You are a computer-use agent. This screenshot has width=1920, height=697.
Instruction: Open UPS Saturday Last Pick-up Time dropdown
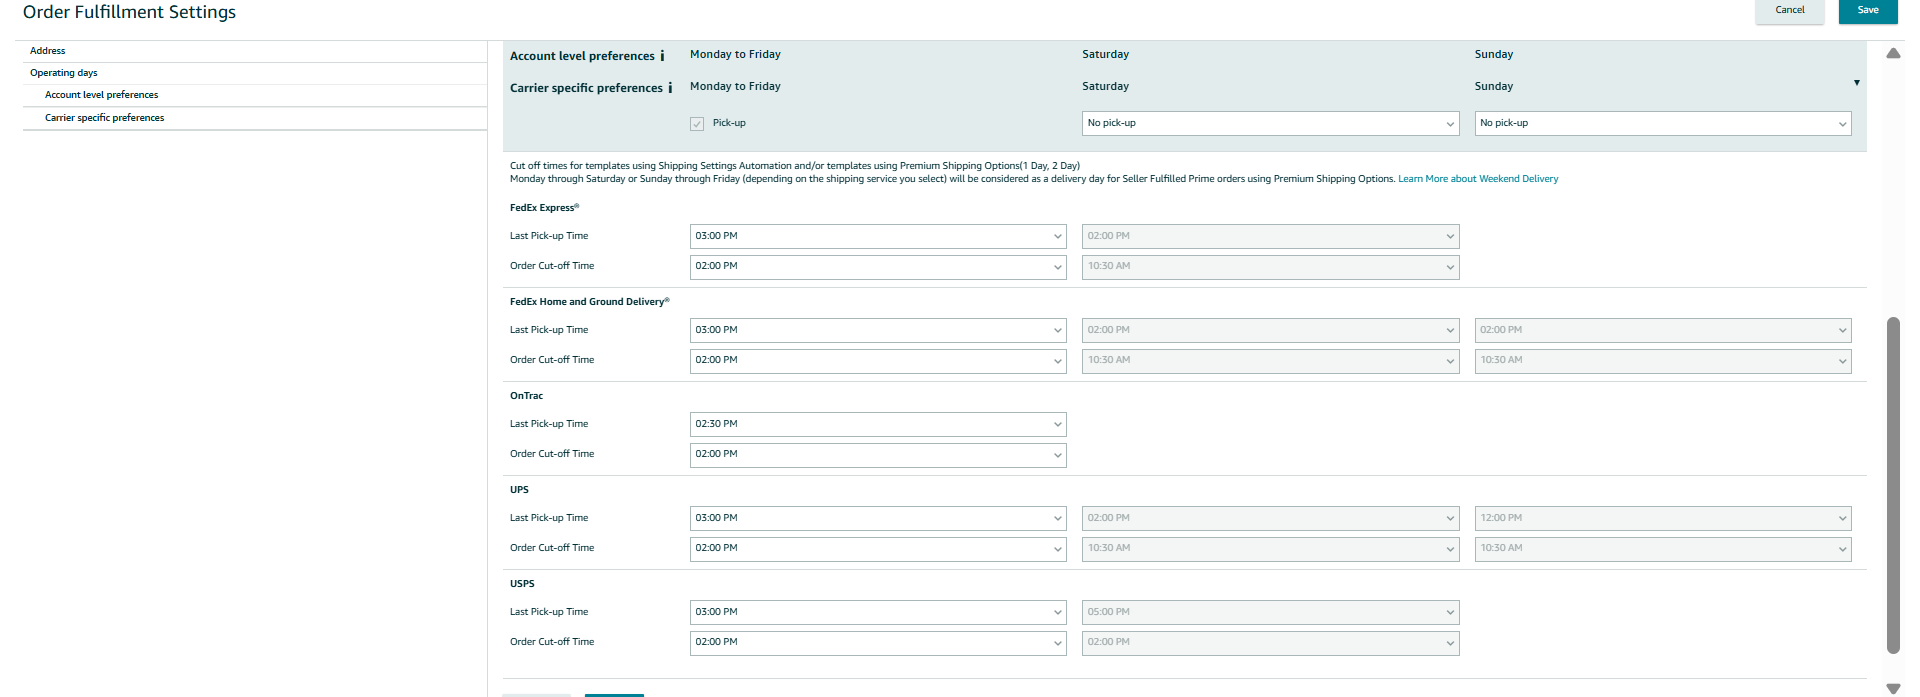pyautogui.click(x=1270, y=519)
